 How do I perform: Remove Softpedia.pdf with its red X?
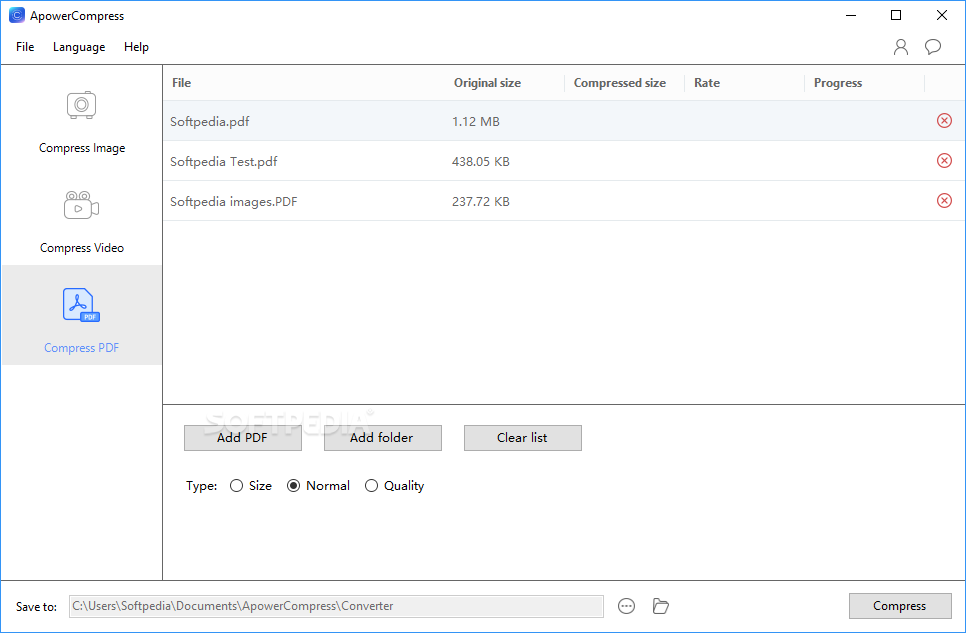coord(944,121)
